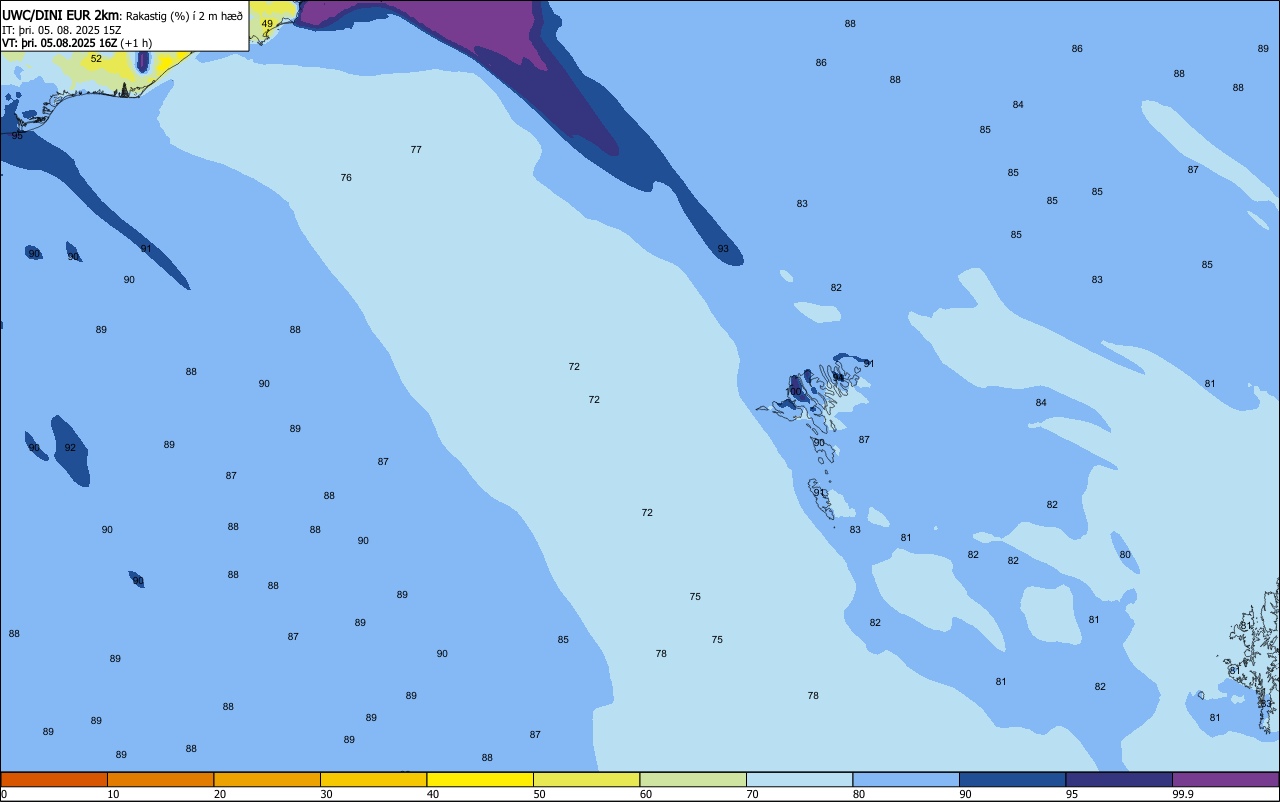The height and width of the screenshot is (802, 1280).
Task: Click the map humidity value '93'
Action: [x=723, y=249]
